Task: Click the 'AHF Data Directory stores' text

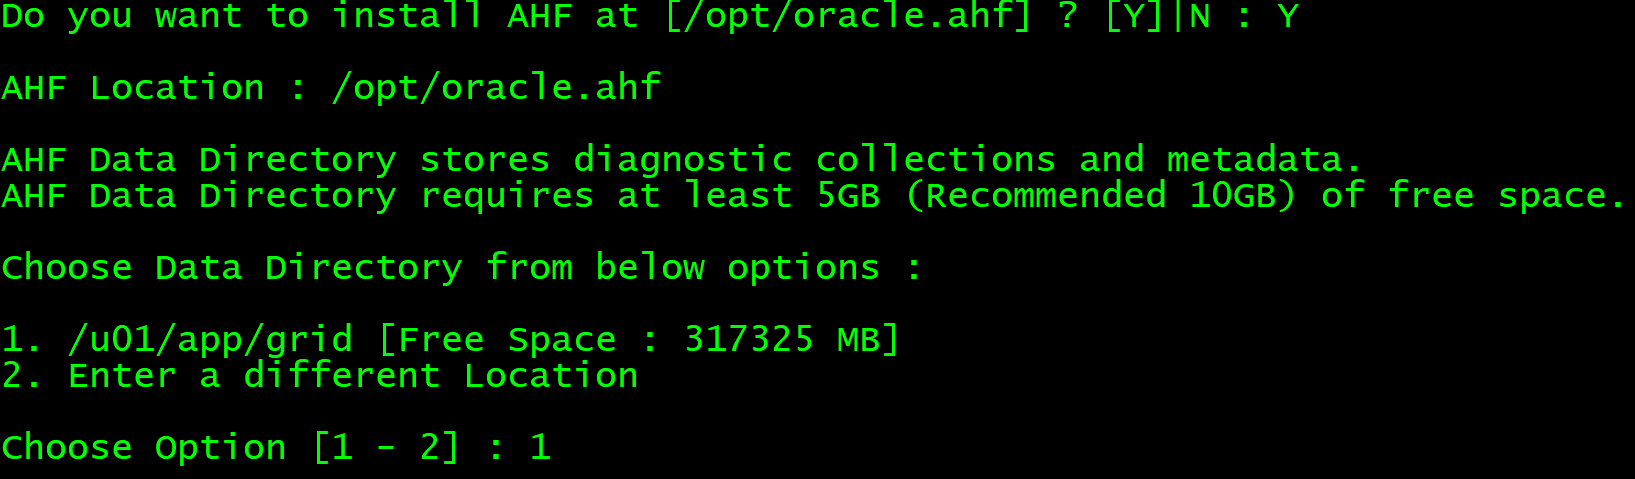Action: [276, 160]
